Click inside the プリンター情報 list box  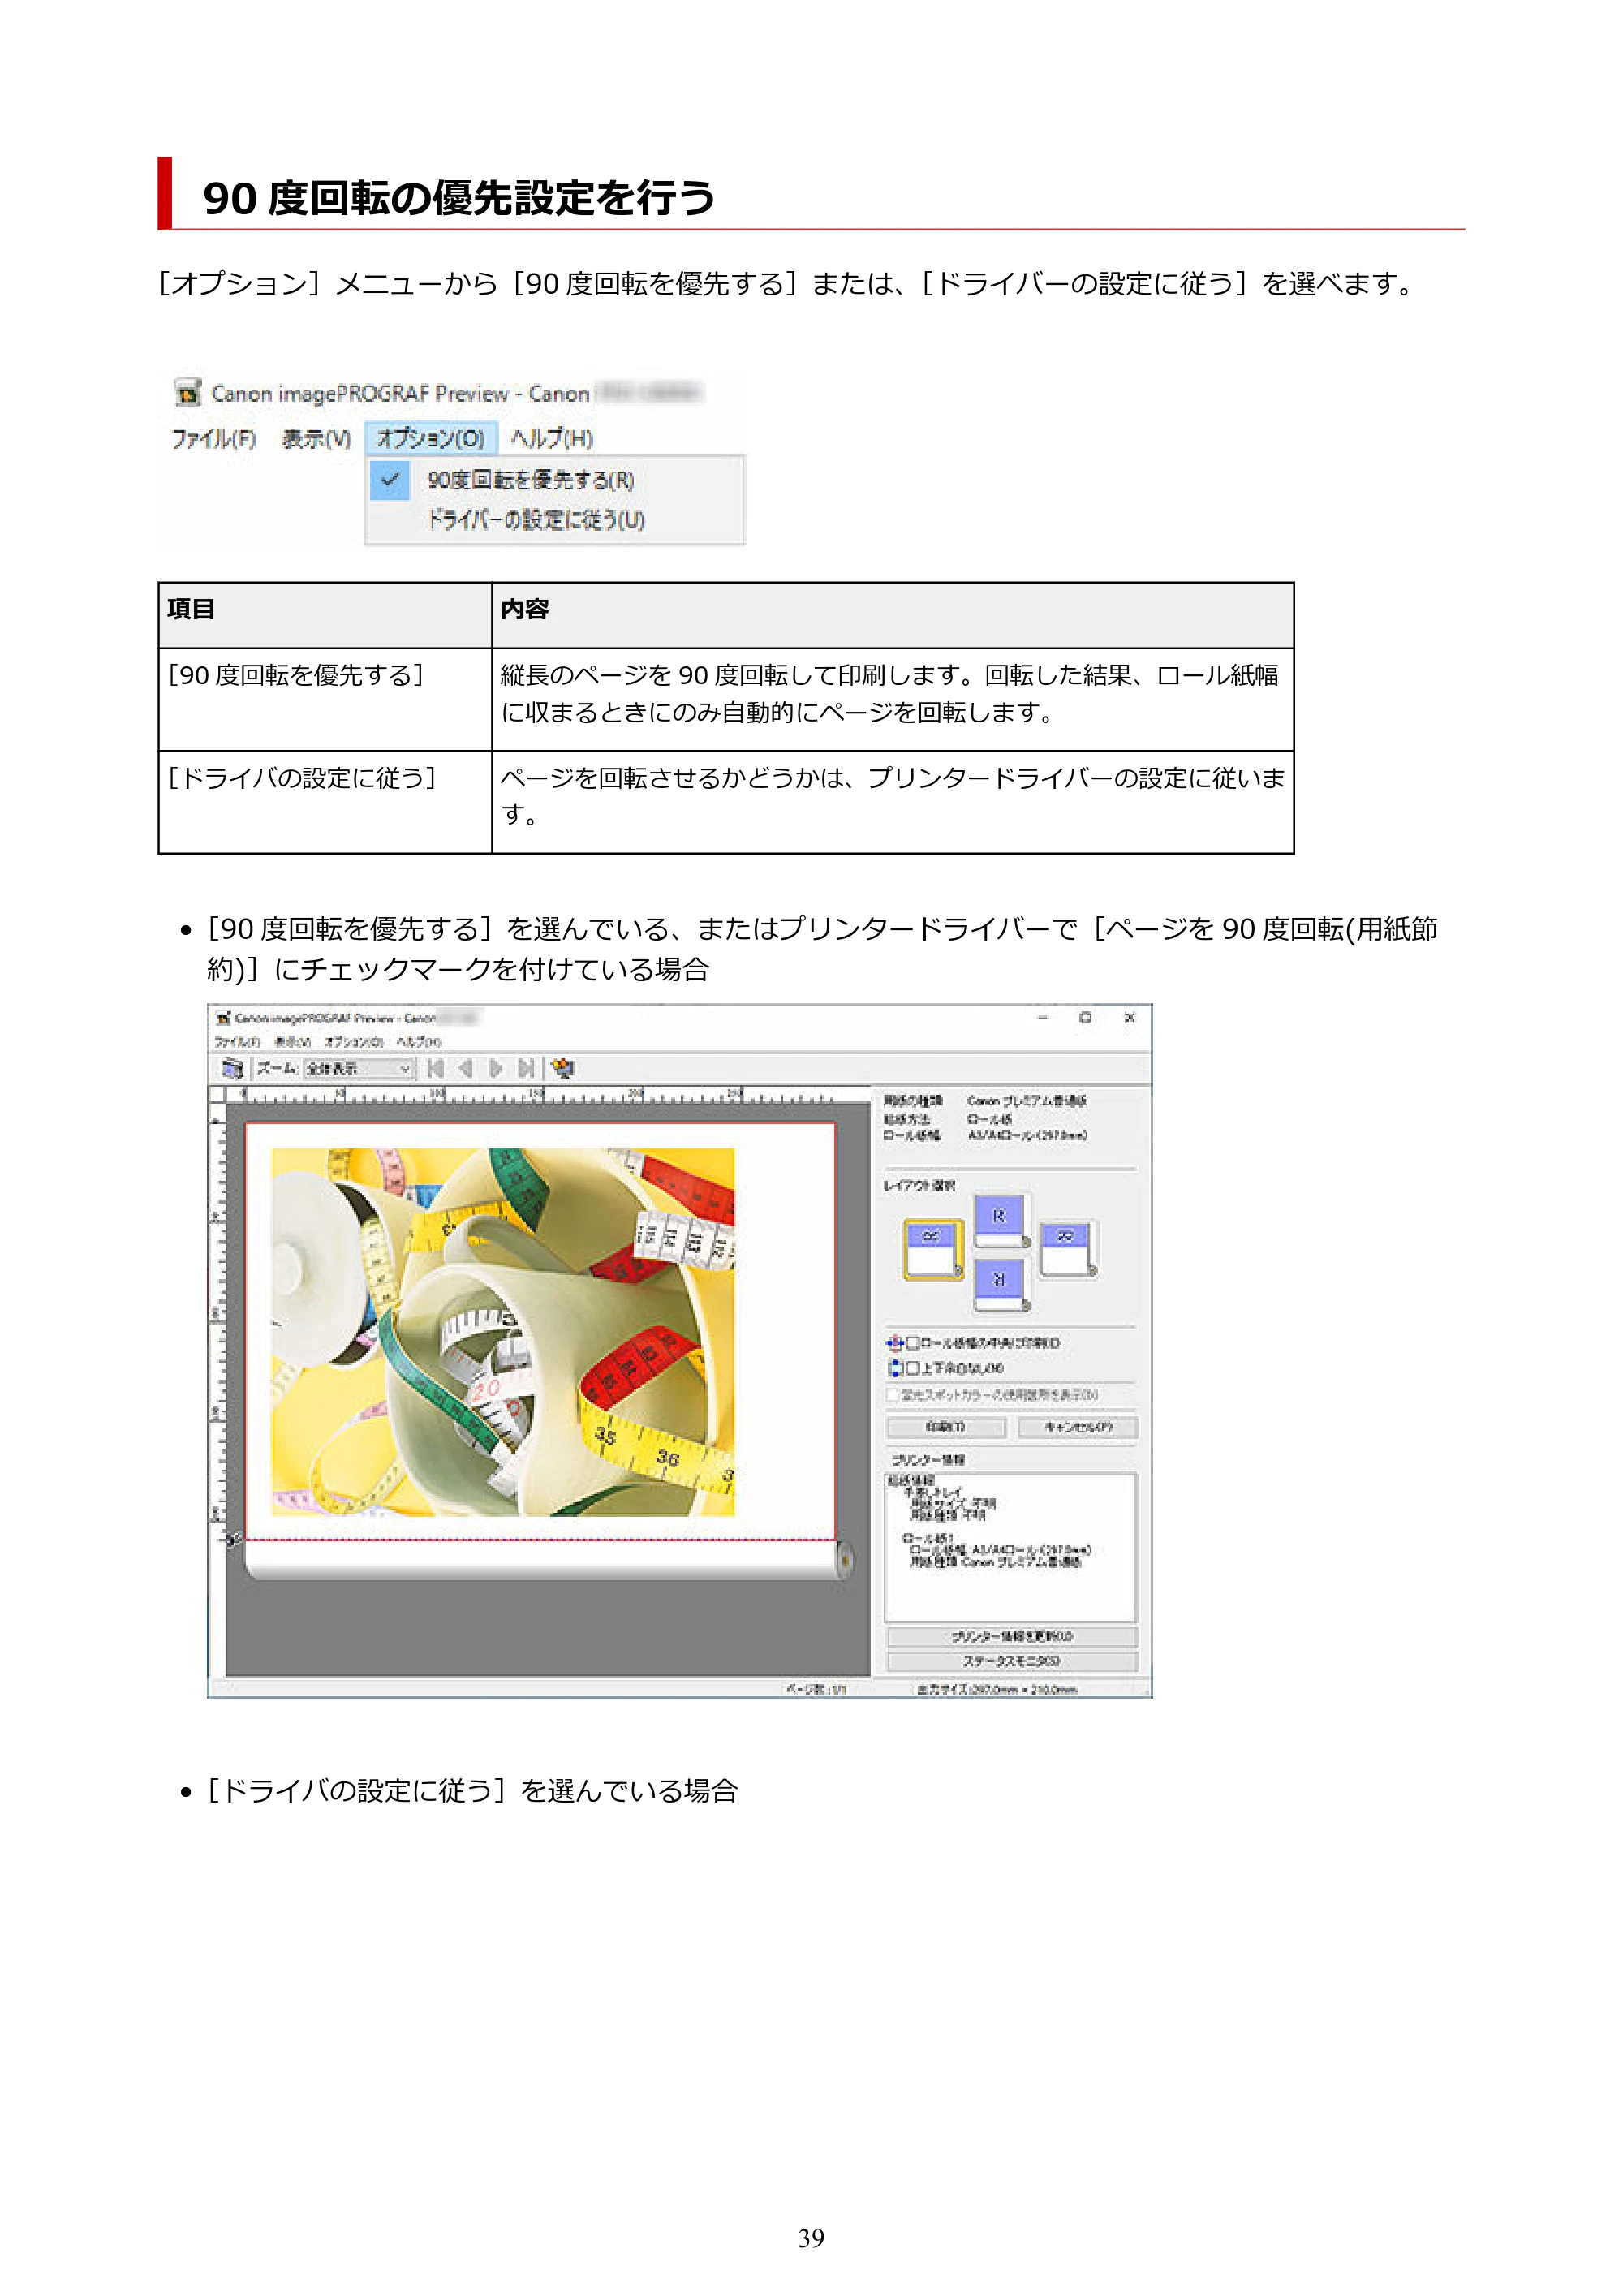(1011, 1548)
